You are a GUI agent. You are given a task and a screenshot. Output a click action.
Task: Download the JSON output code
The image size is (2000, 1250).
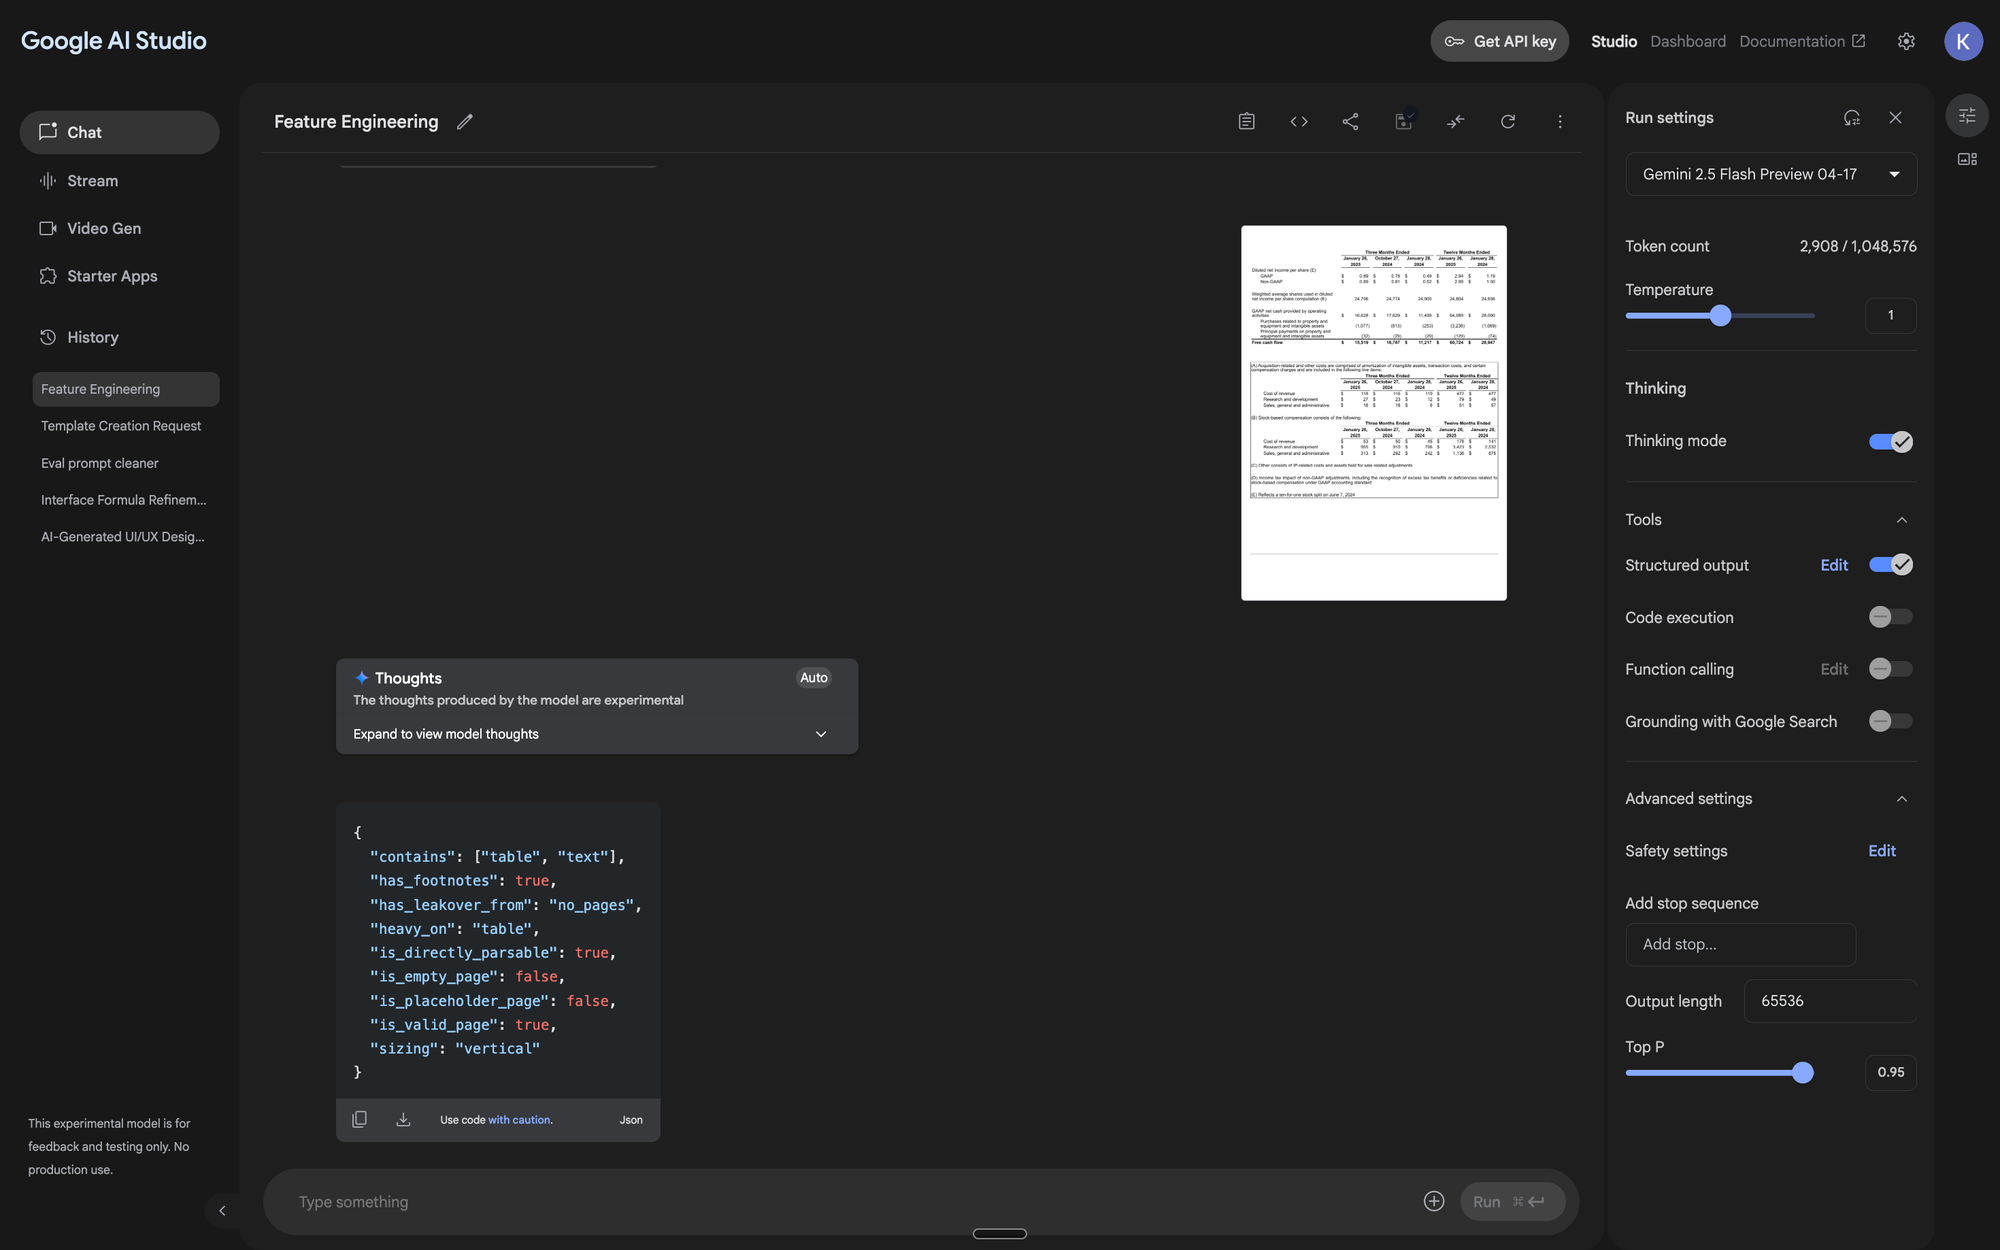tap(403, 1119)
